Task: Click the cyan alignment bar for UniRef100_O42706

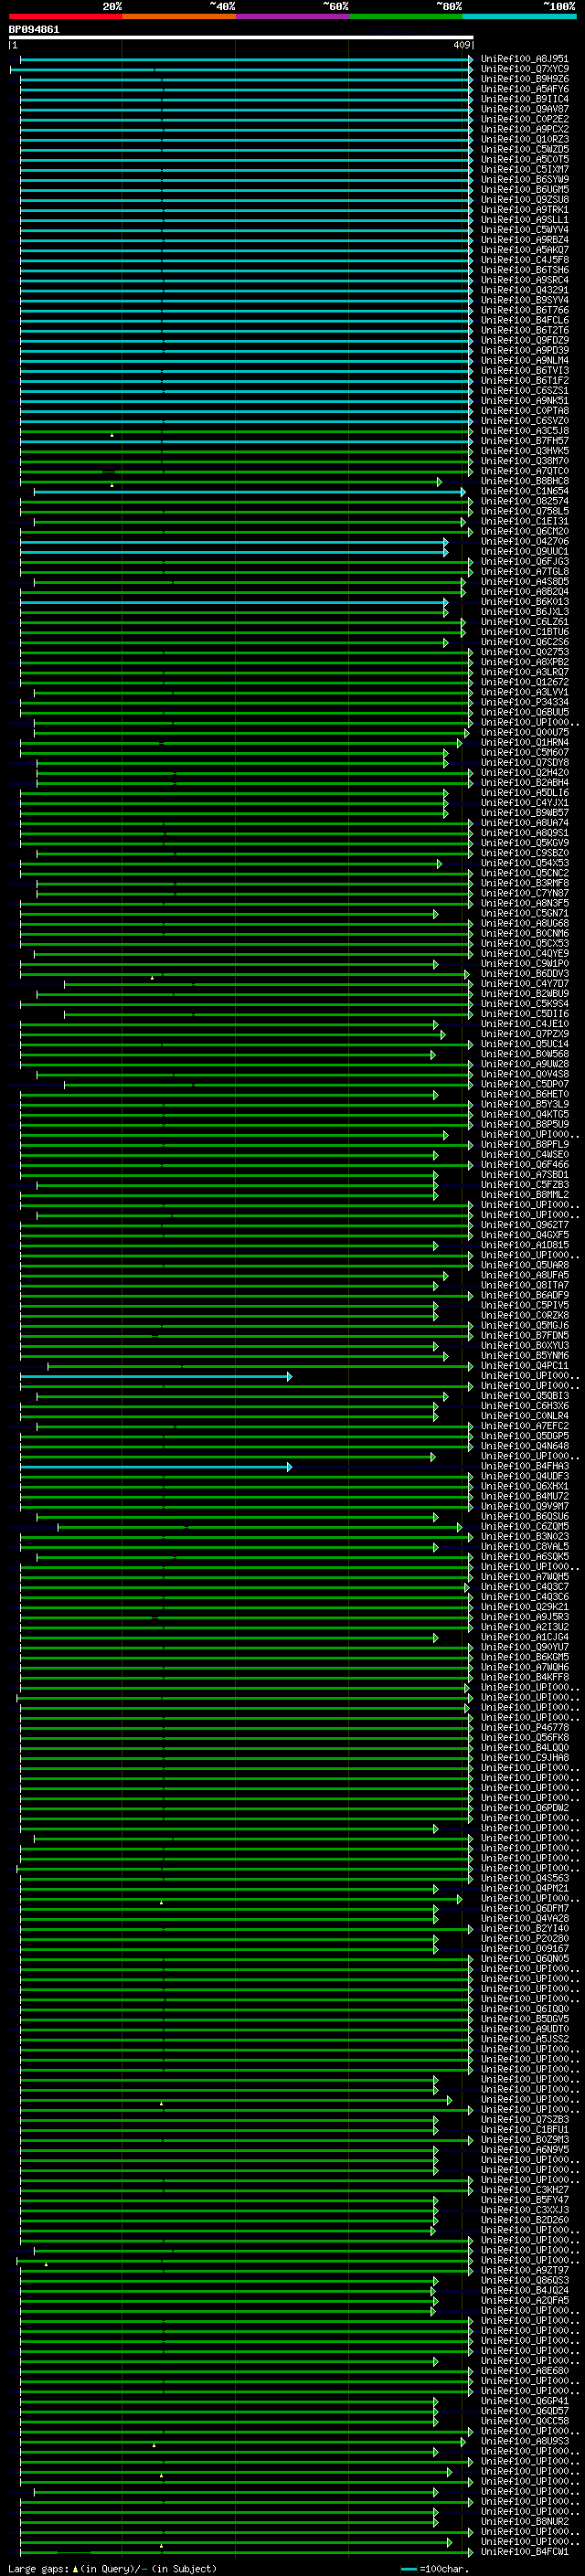Action: pos(234,542)
